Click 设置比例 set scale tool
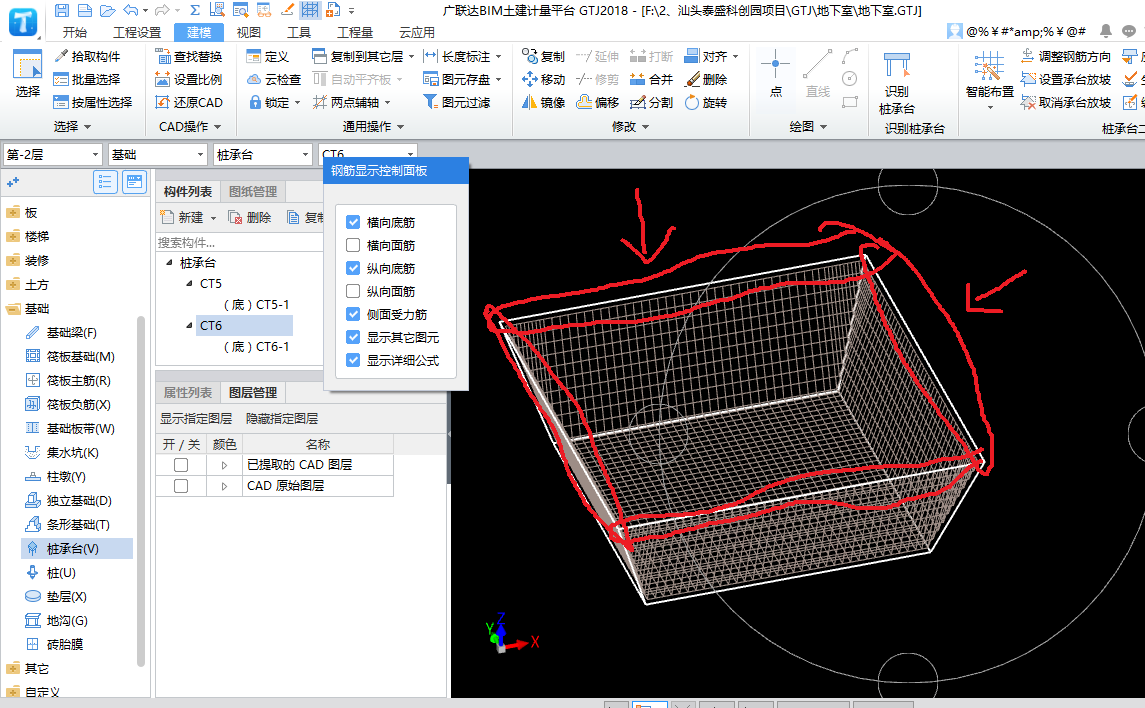The height and width of the screenshot is (708, 1145). (x=188, y=79)
